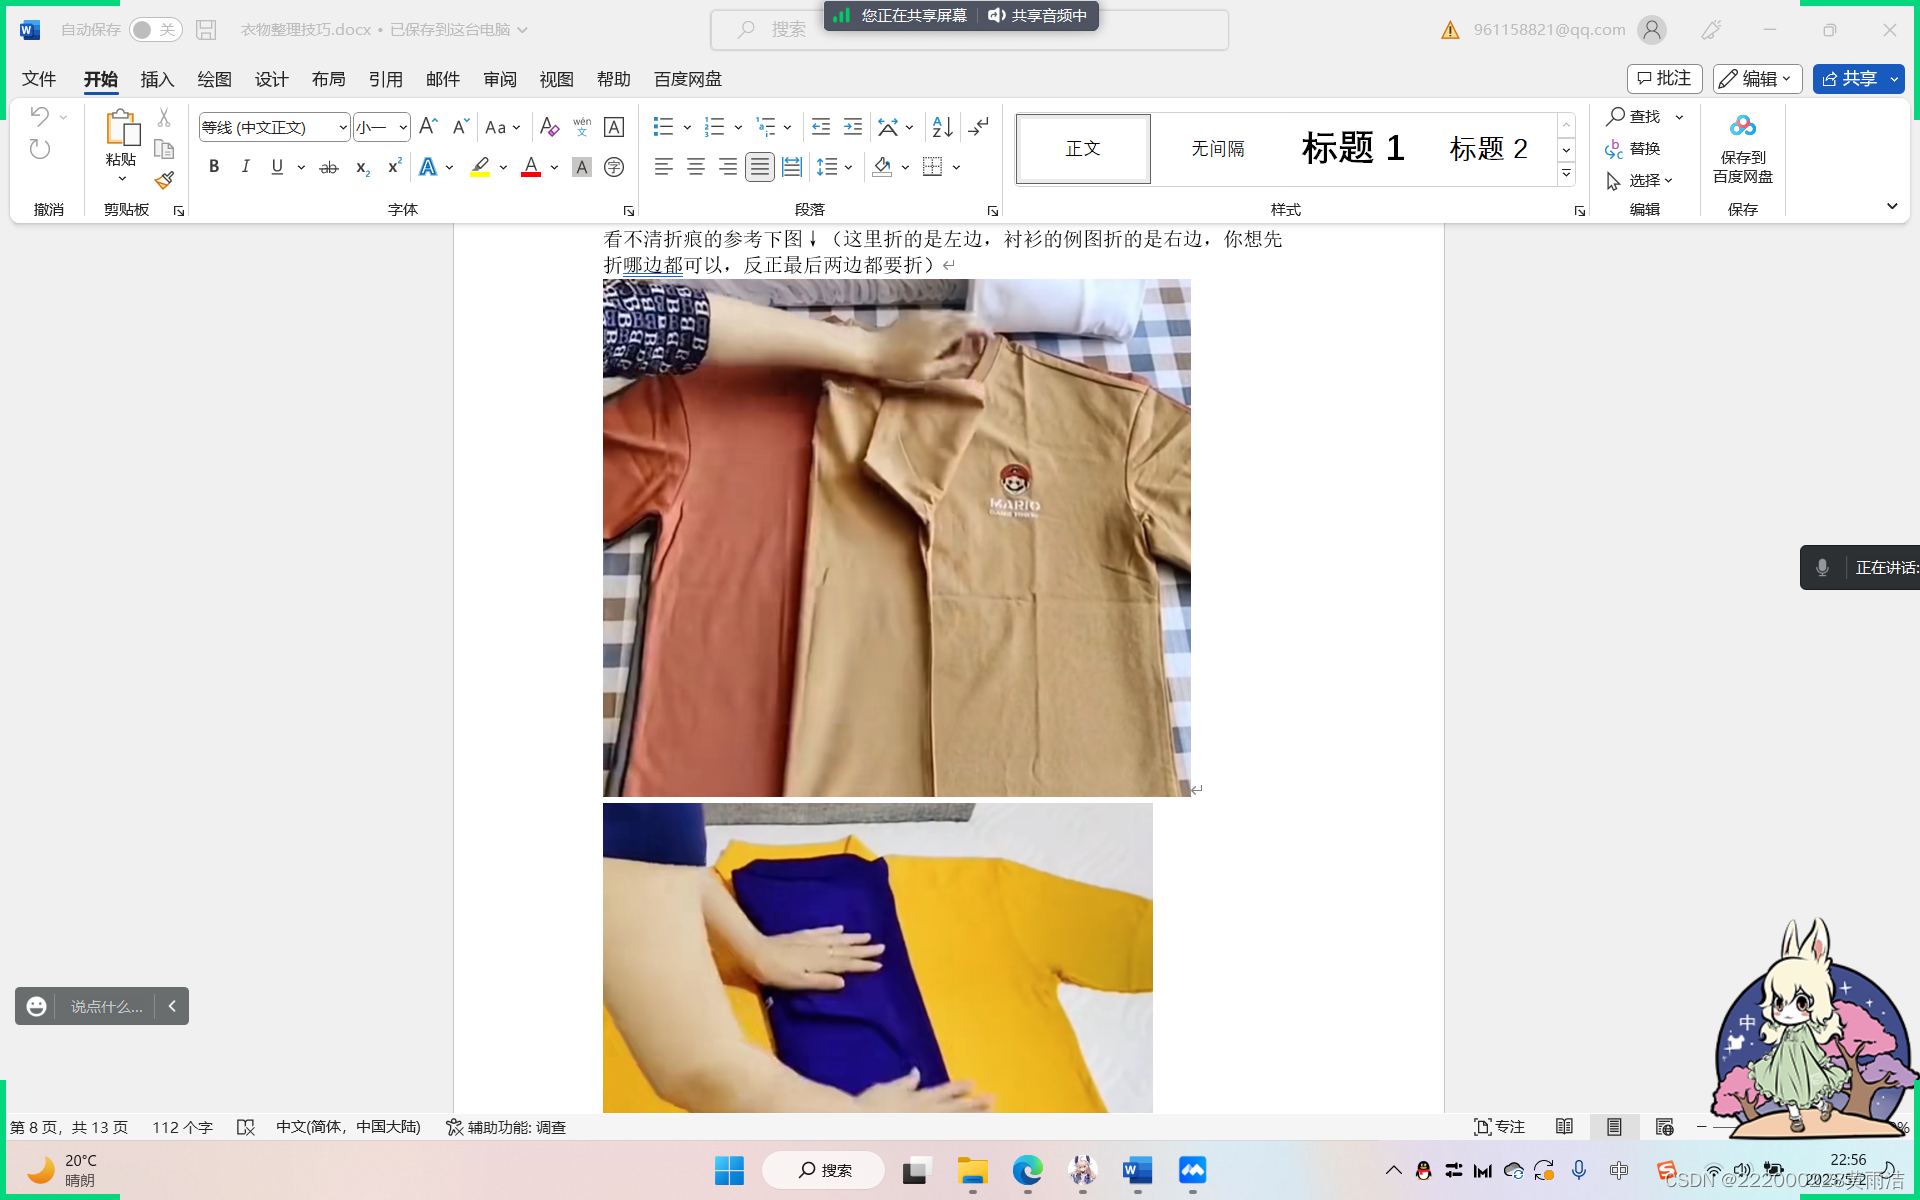This screenshot has width=1920, height=1200.
Task: Toggle bold formatting
Action: (213, 167)
